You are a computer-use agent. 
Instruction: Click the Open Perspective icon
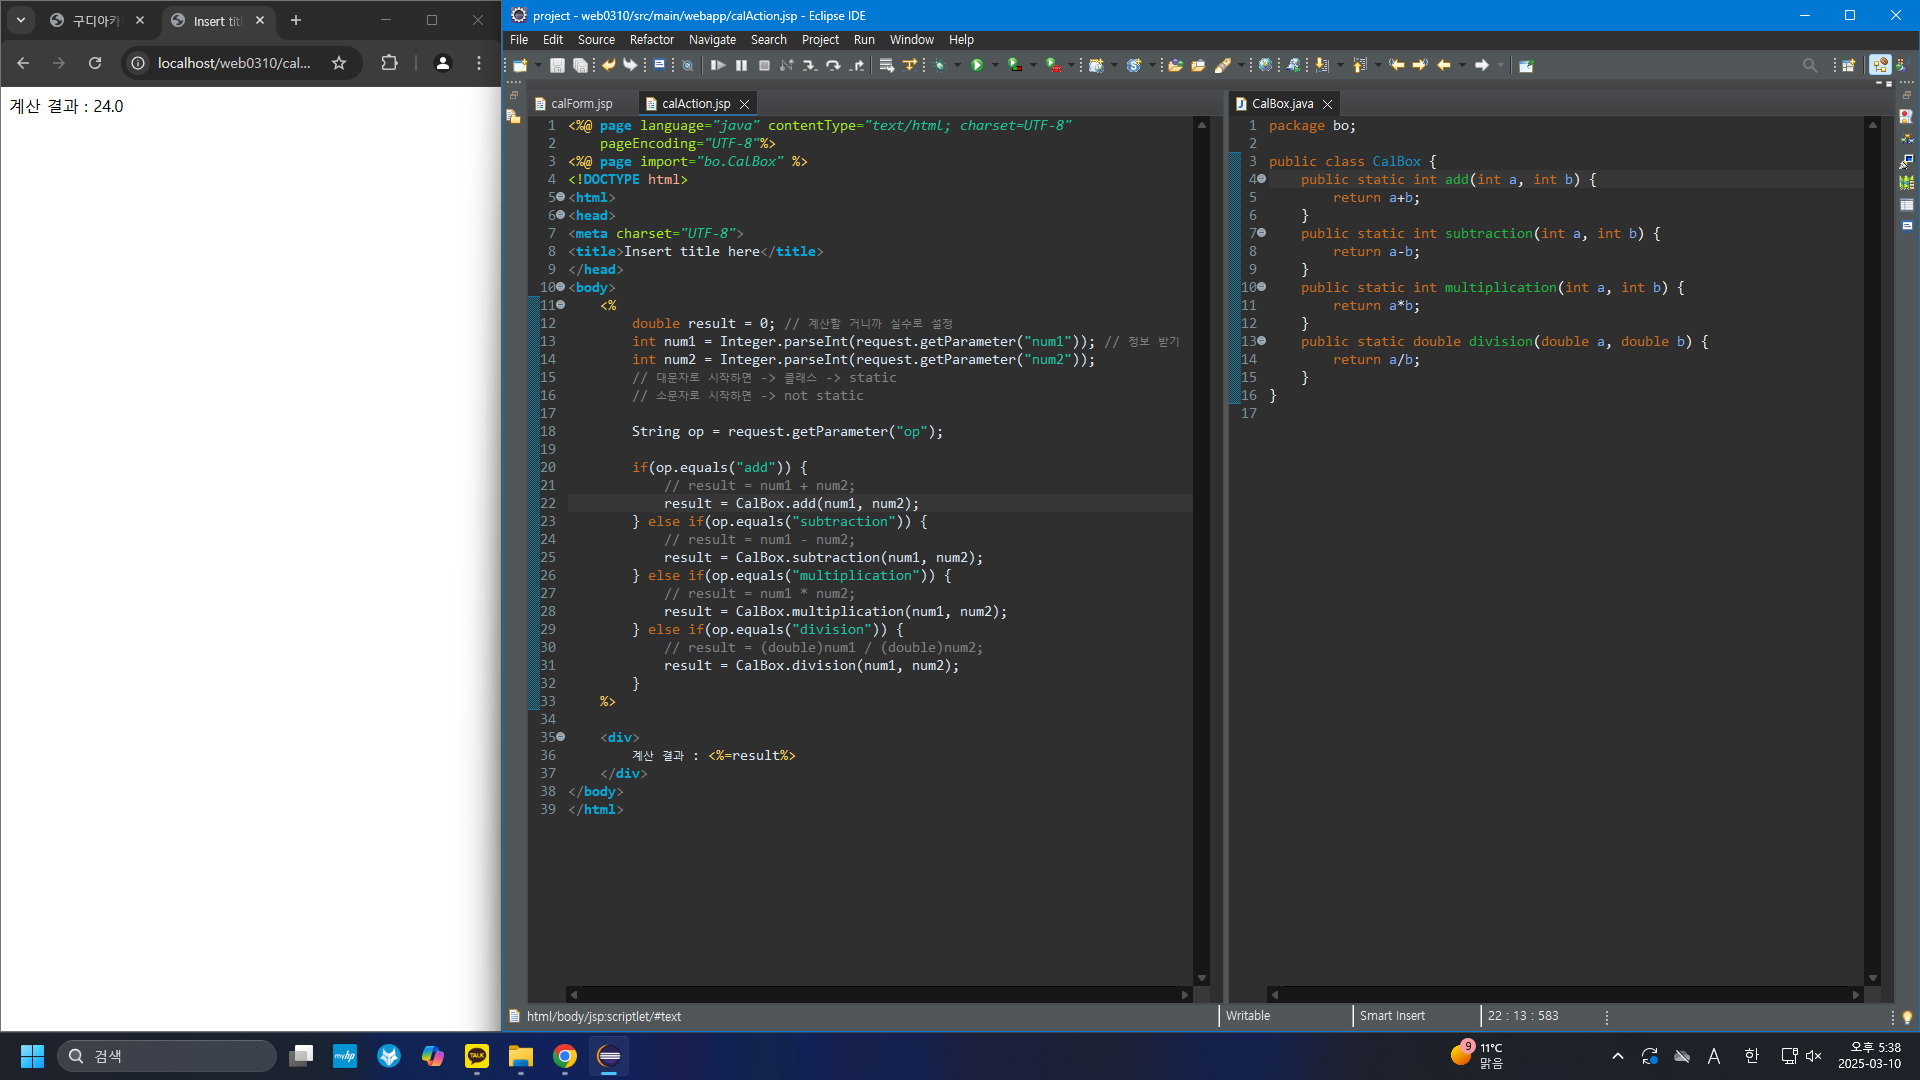1848,66
